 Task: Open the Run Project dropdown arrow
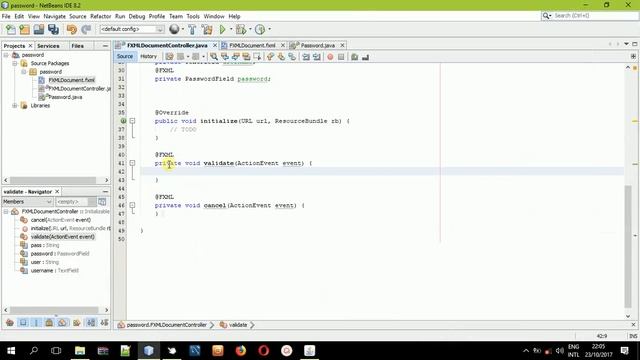[x=231, y=29]
